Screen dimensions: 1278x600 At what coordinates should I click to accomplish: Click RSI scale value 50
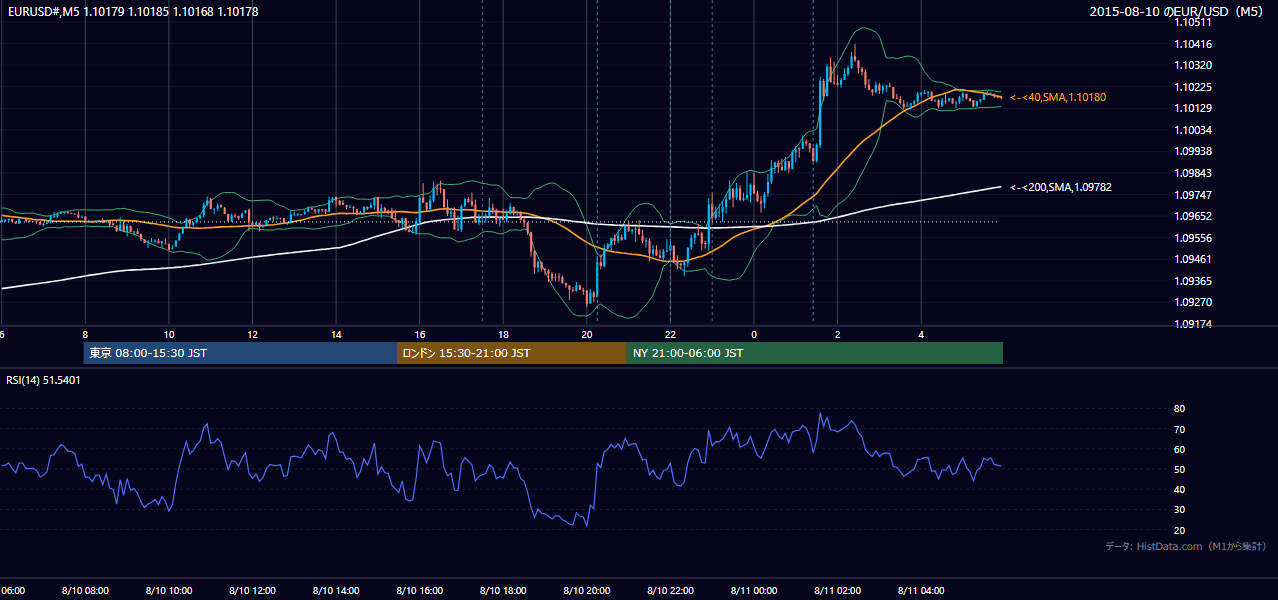coord(1179,470)
